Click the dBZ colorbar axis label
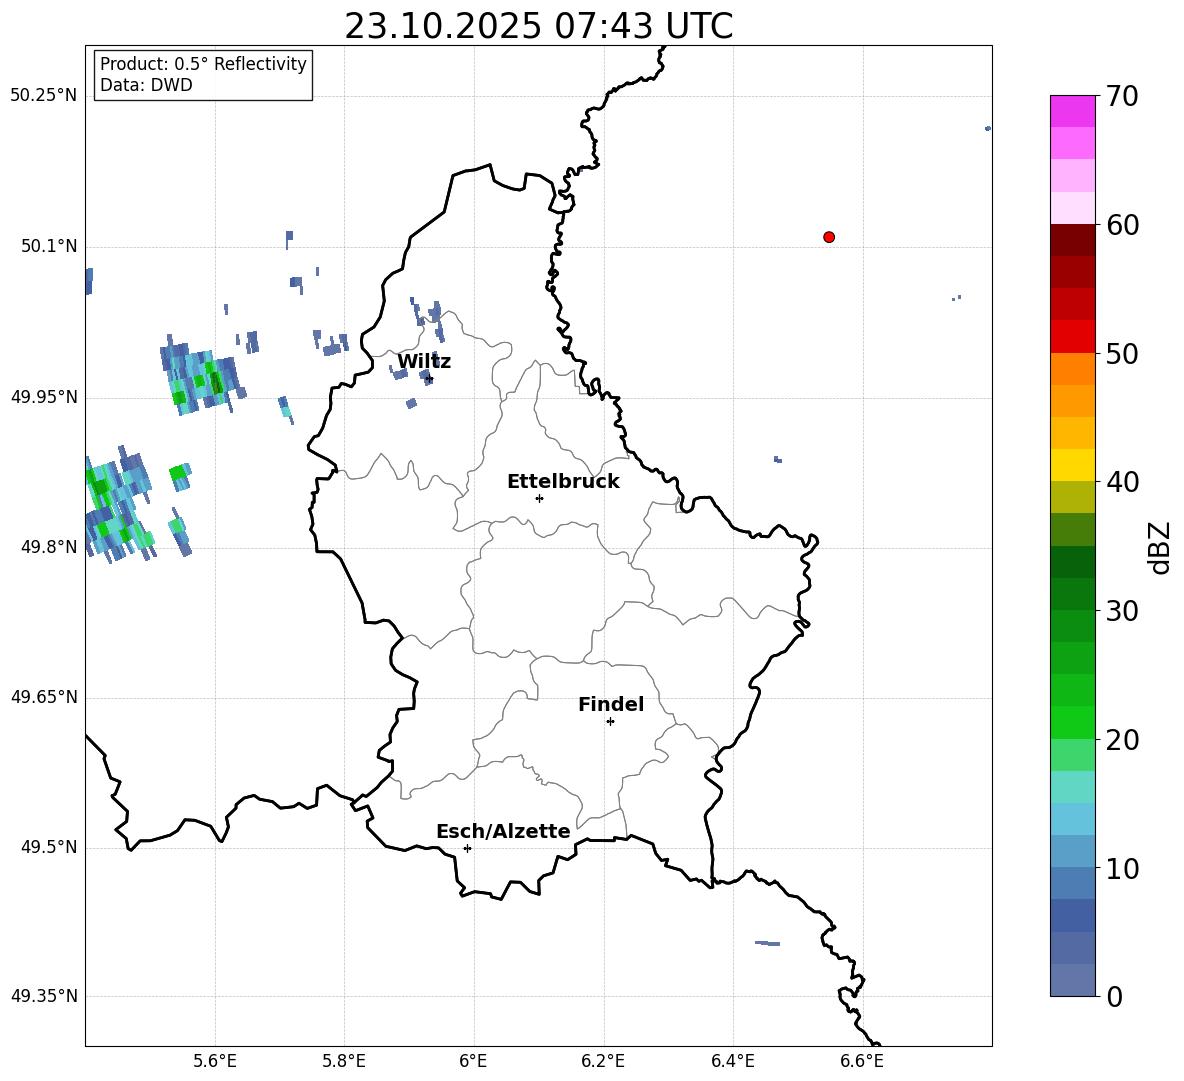 [x=1161, y=547]
